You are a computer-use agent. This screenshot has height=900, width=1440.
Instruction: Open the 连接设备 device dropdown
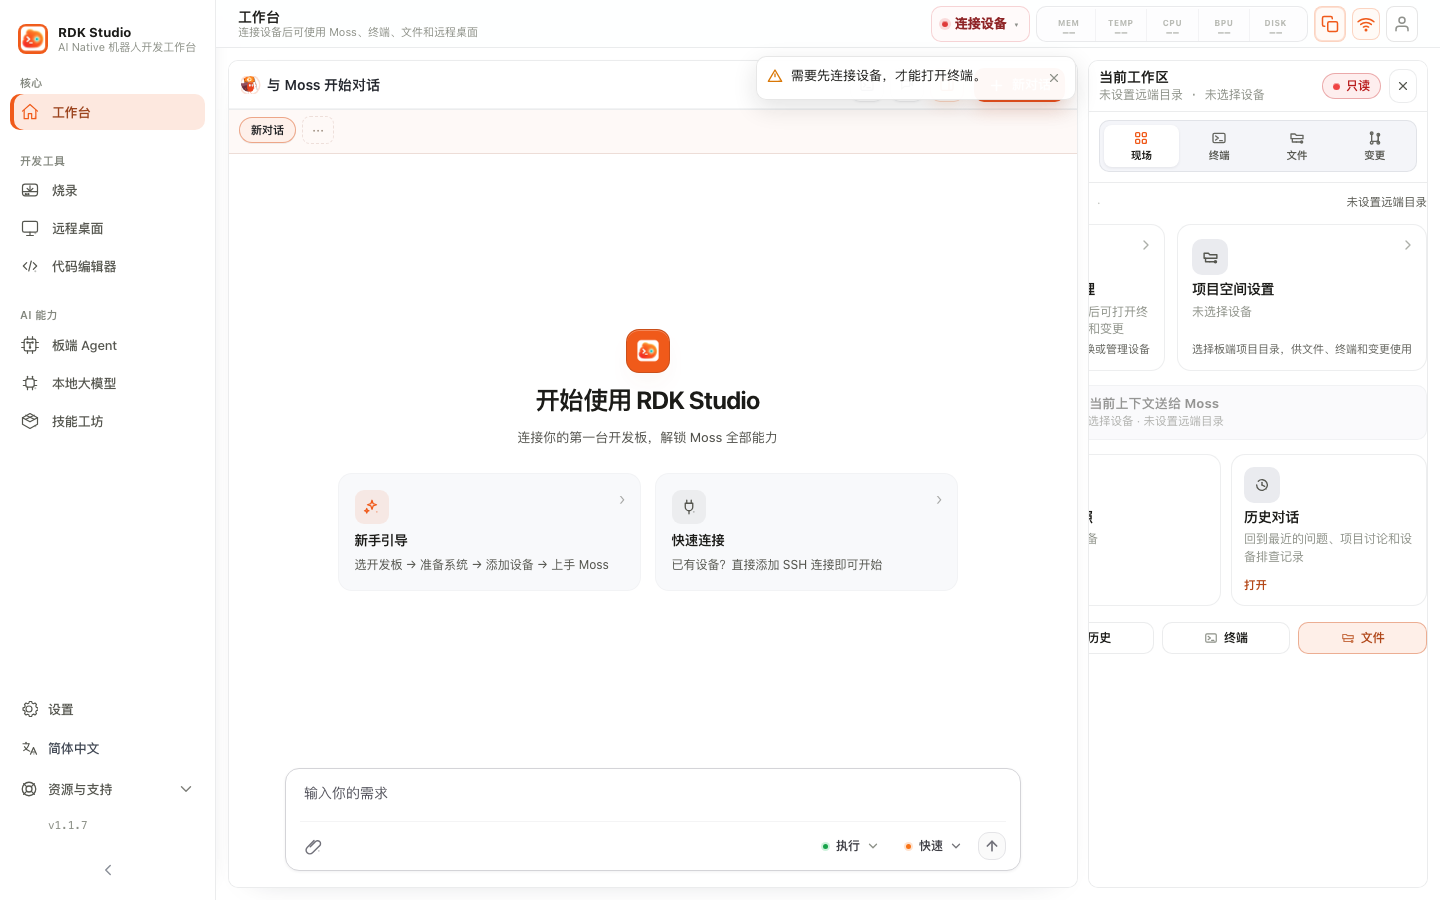[980, 24]
